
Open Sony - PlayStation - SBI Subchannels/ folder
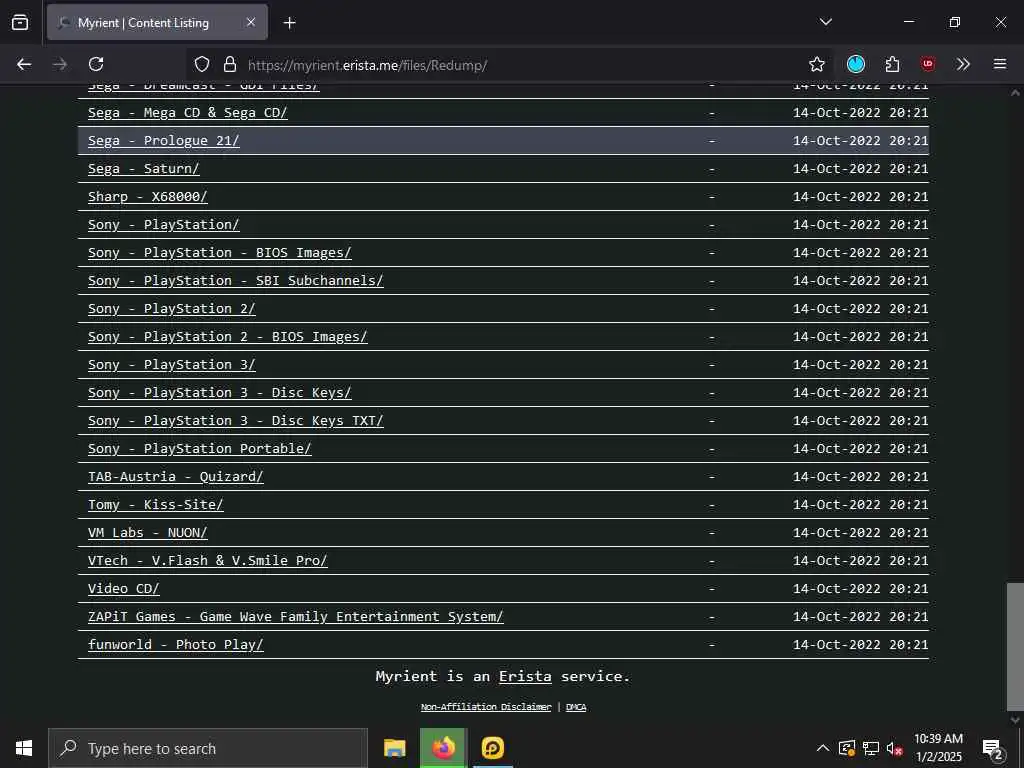pos(236,281)
